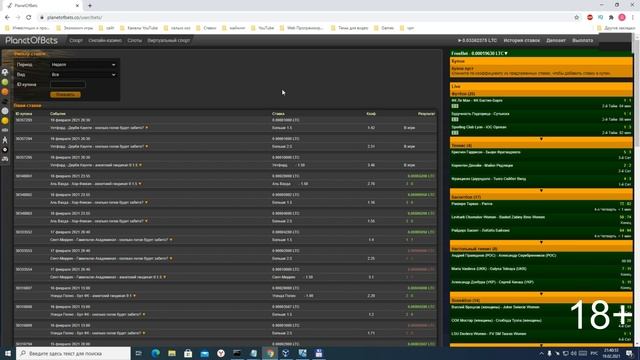Image resolution: width=640 pixels, height=360 pixels.
Task: Expand the Вид dropdown showing Все
Action: [83, 75]
